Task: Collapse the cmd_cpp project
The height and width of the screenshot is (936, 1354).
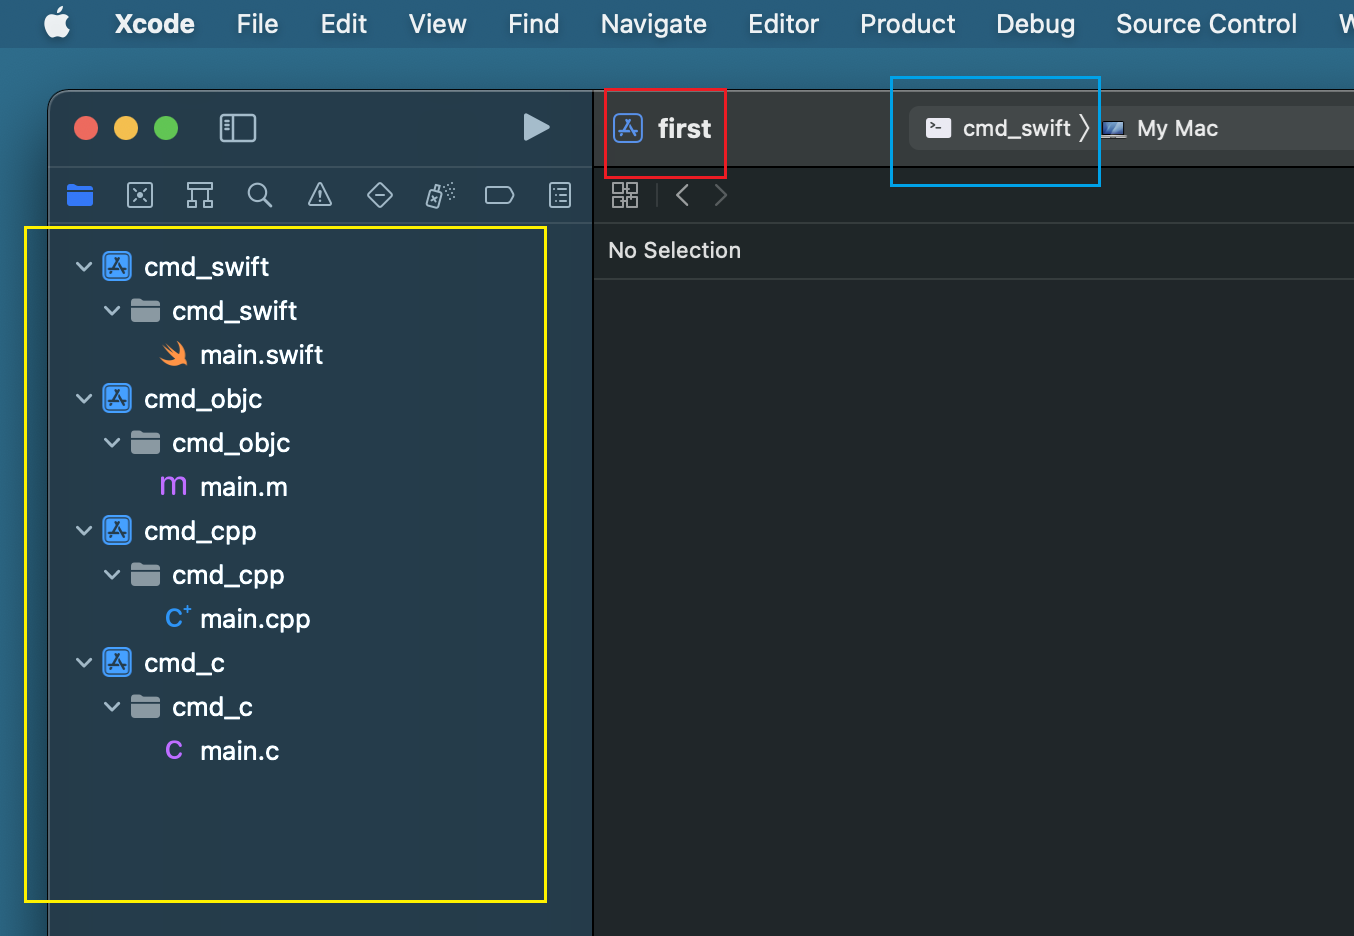Action: (84, 531)
